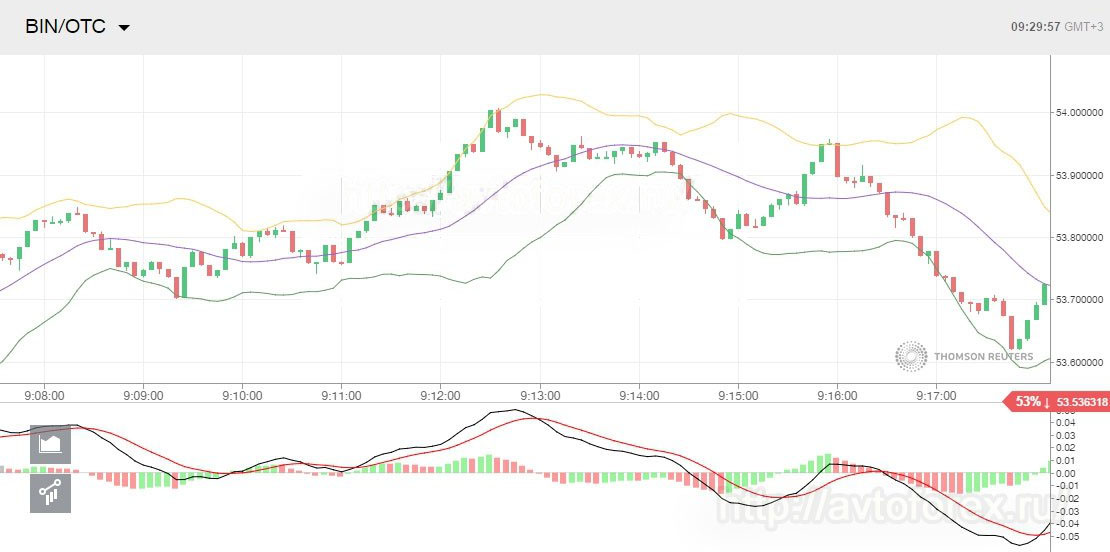Click the 0.04 MACD scale label
Image resolution: width=1110 pixels, height=552 pixels.
pyautogui.click(x=1067, y=423)
